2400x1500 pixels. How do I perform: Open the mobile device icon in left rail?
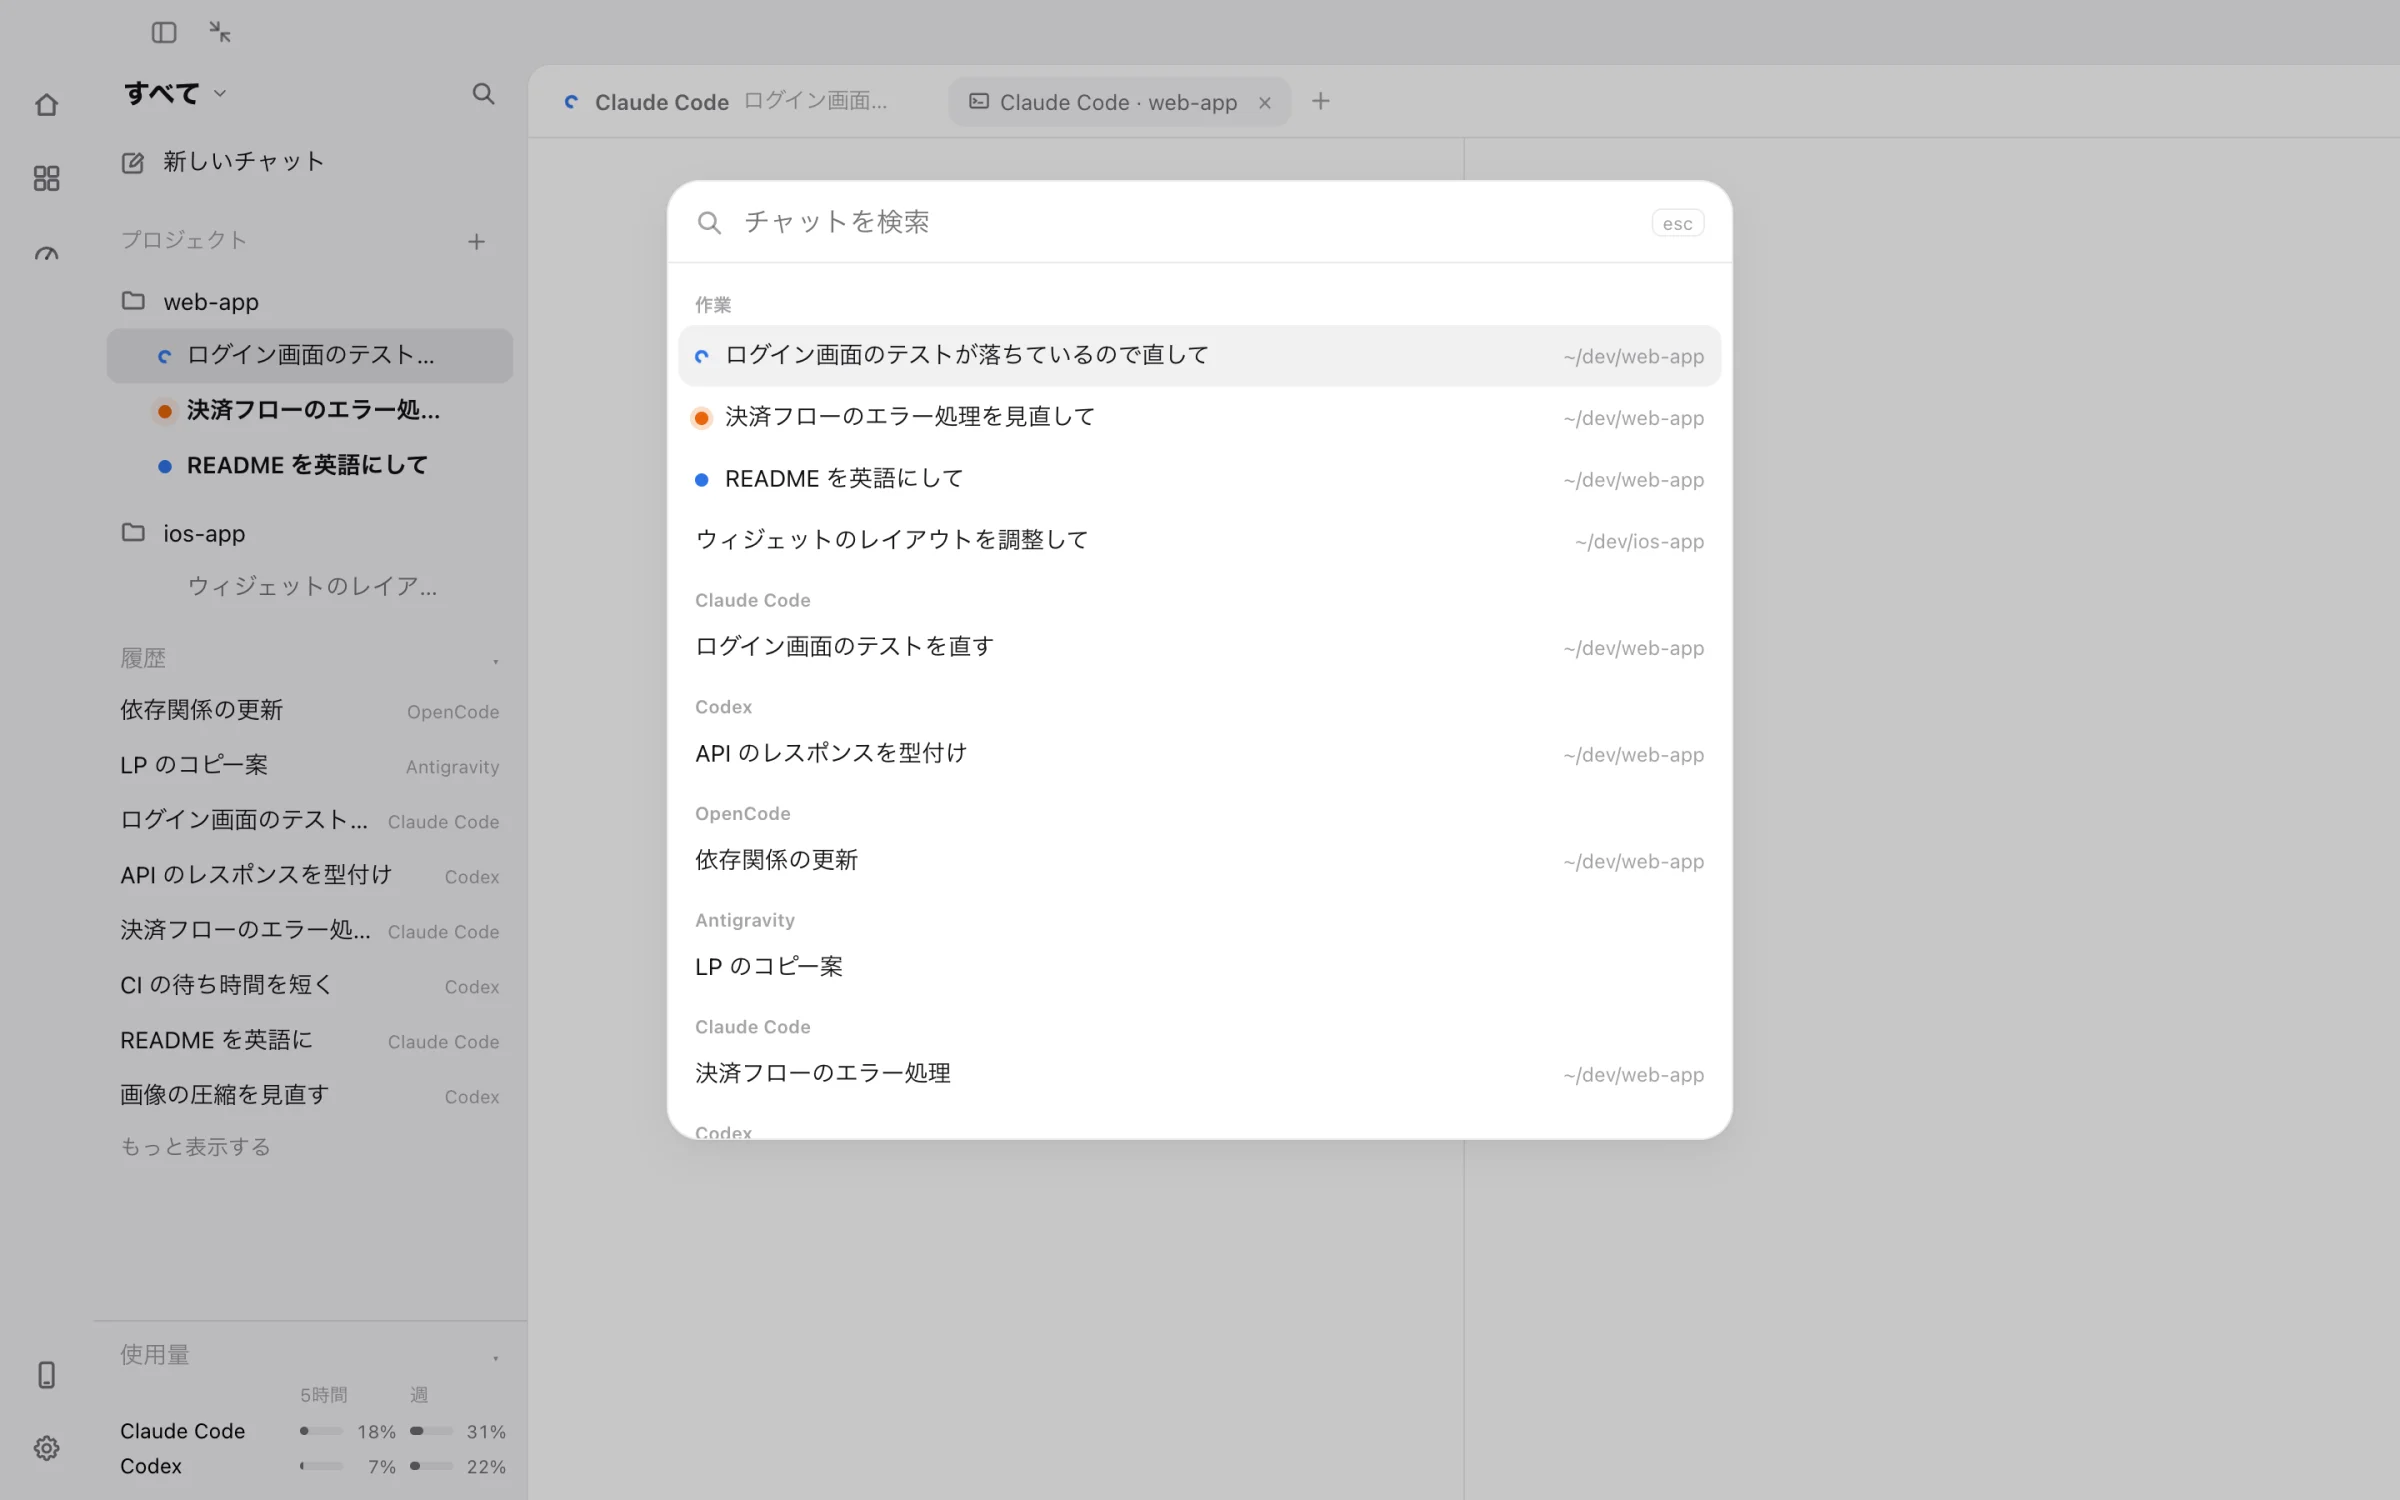(46, 1375)
